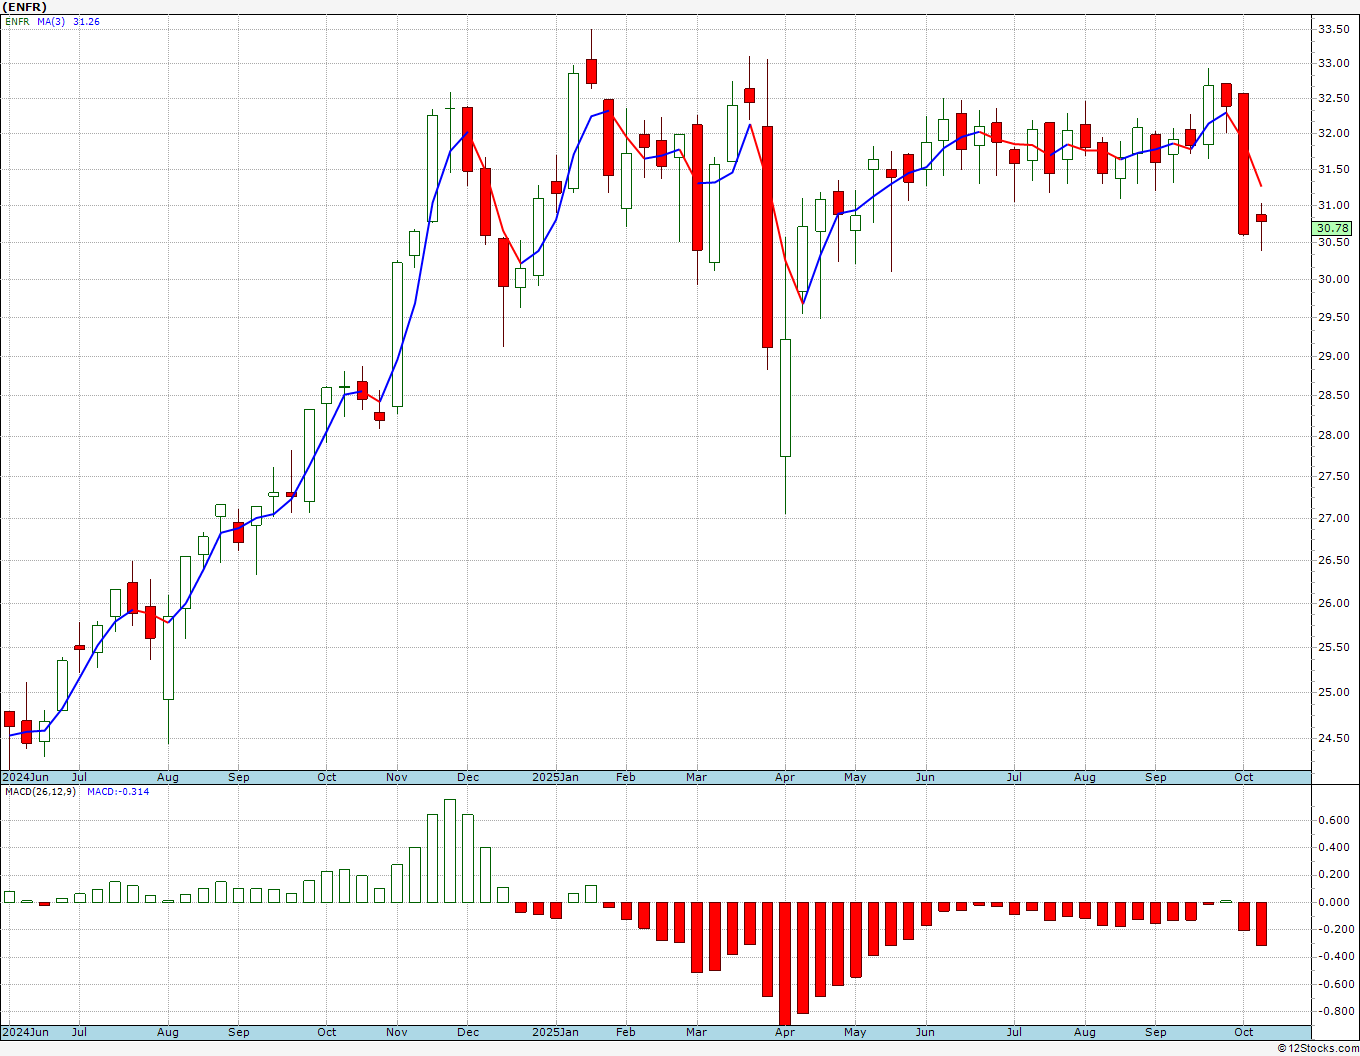Select 2025Jan on the price chart date axis
This screenshot has width=1360, height=1056.
tap(556, 777)
